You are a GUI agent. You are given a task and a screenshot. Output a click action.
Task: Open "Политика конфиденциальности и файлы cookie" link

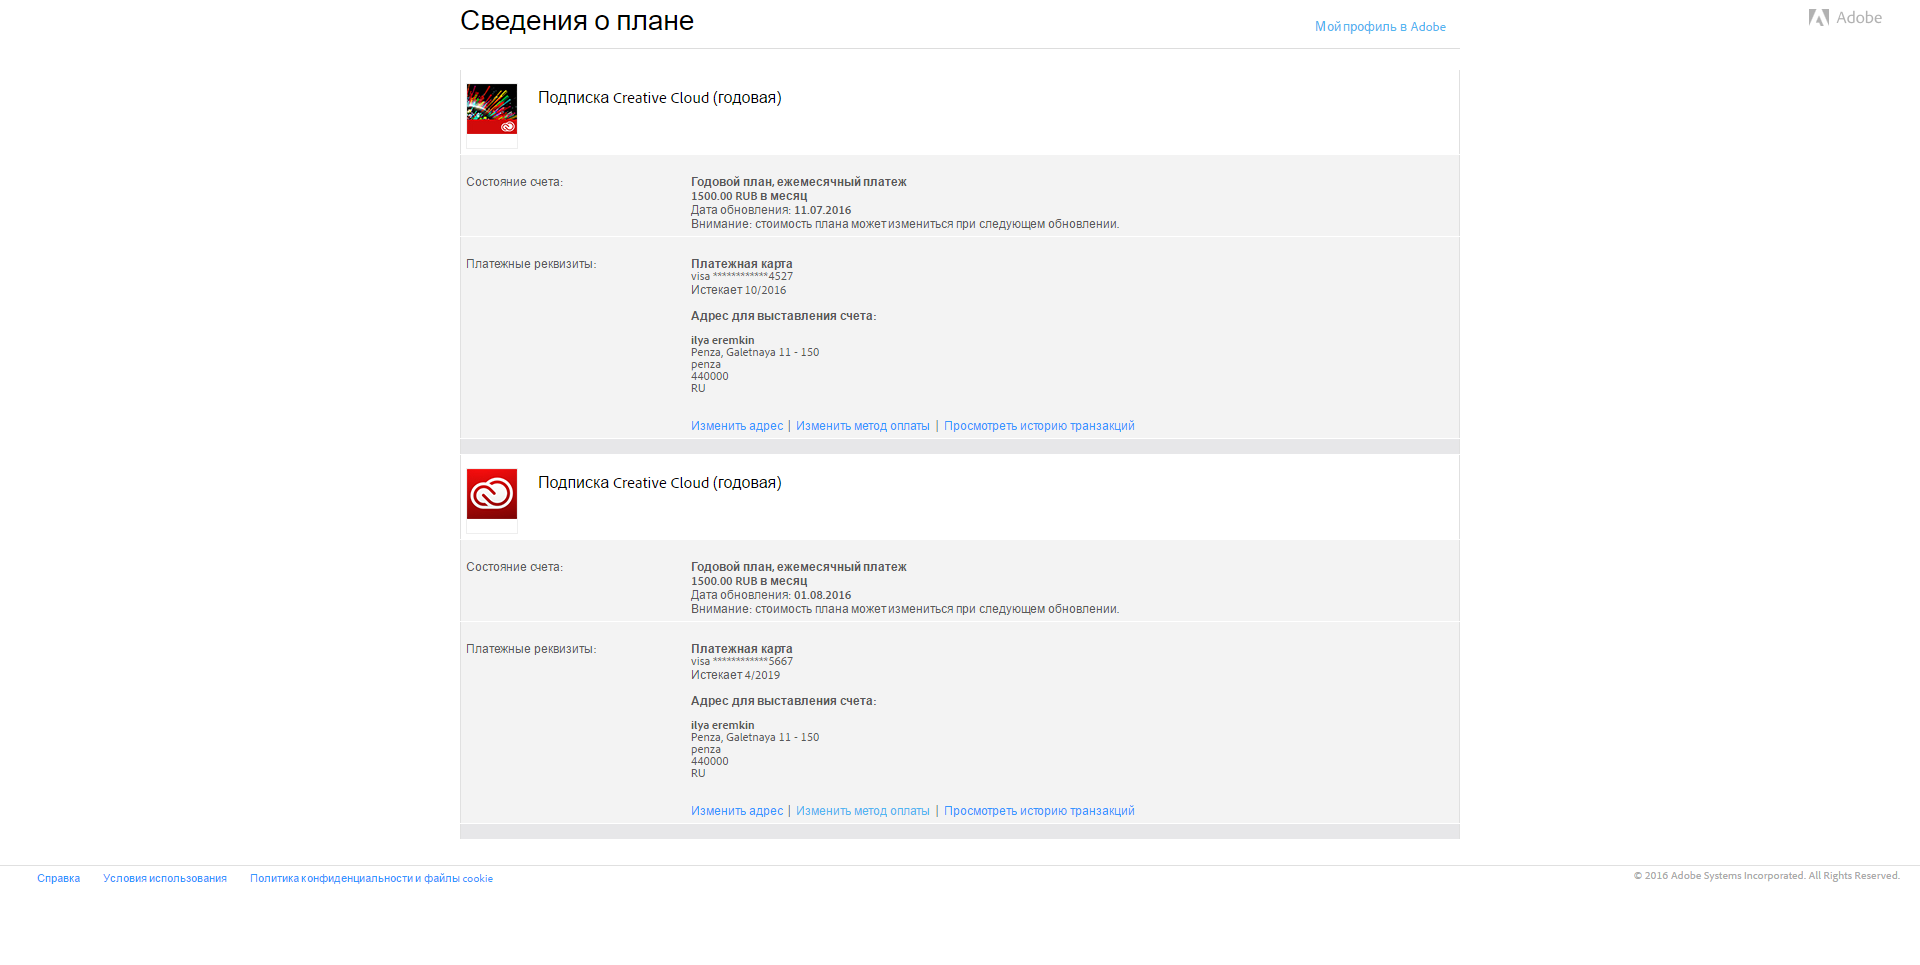tap(371, 879)
